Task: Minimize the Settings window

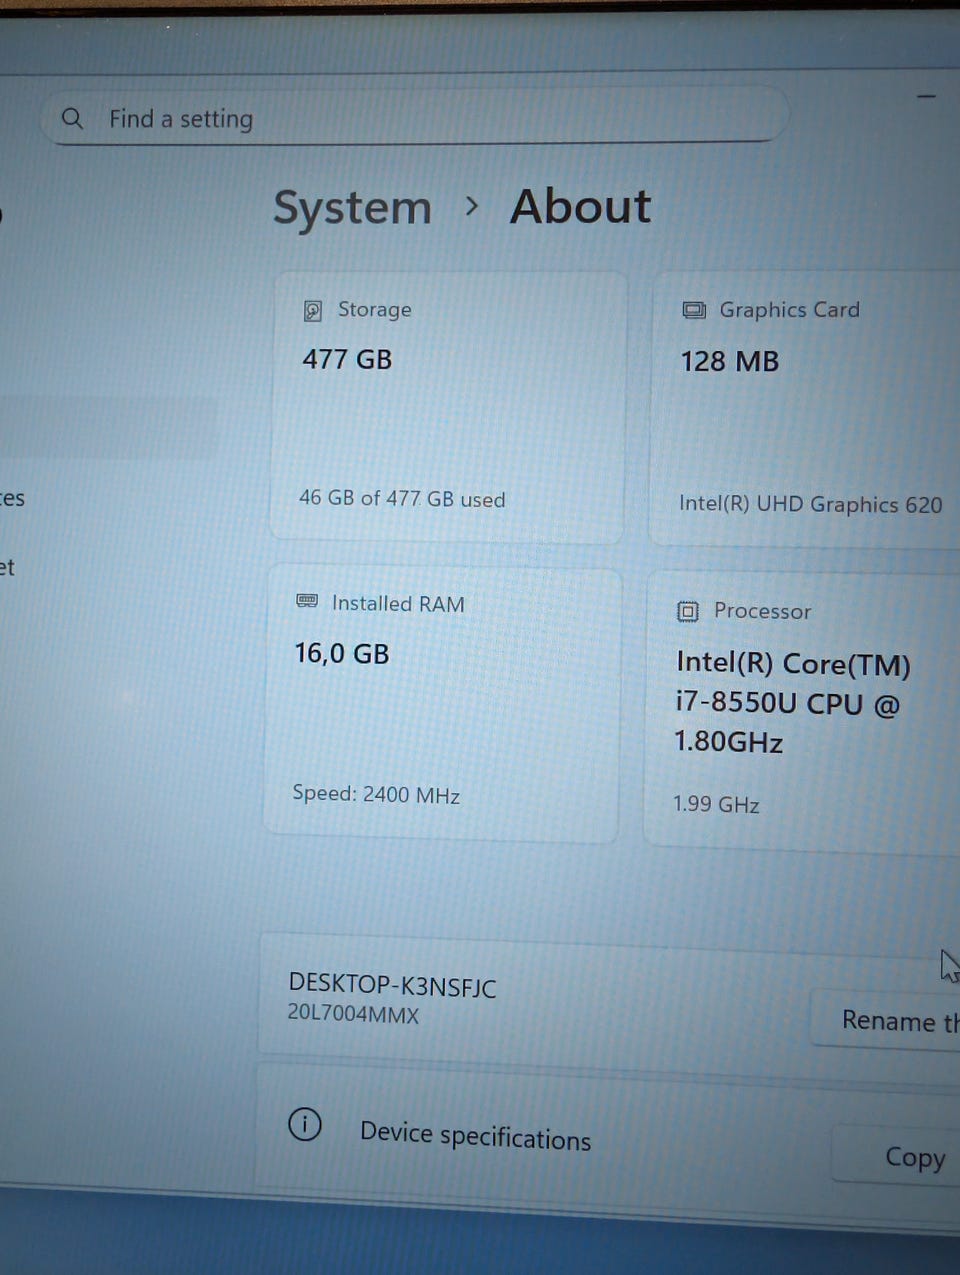Action: click(x=927, y=97)
